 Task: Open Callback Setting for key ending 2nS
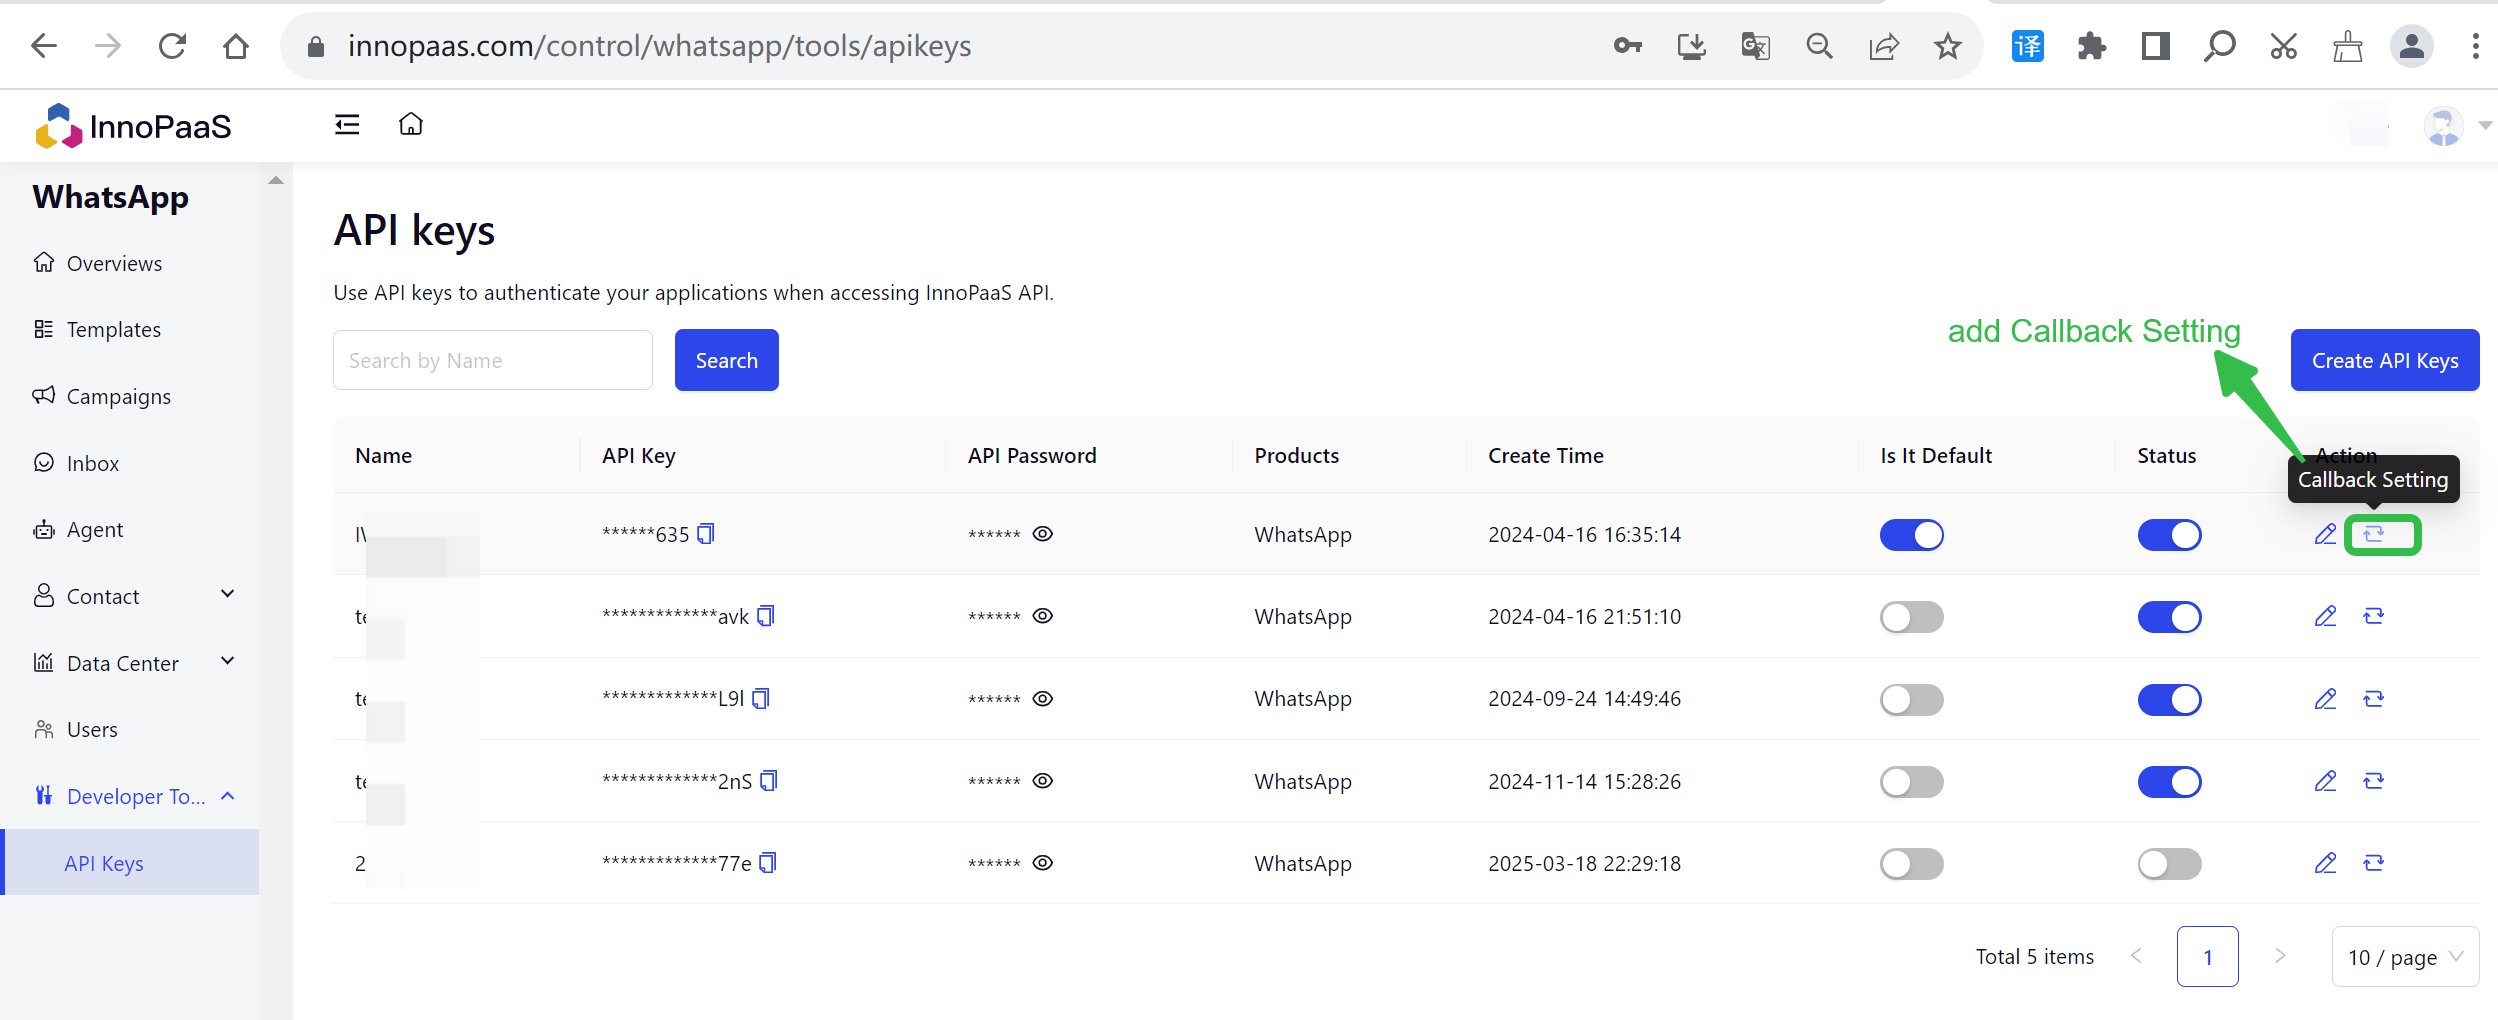(x=2374, y=781)
